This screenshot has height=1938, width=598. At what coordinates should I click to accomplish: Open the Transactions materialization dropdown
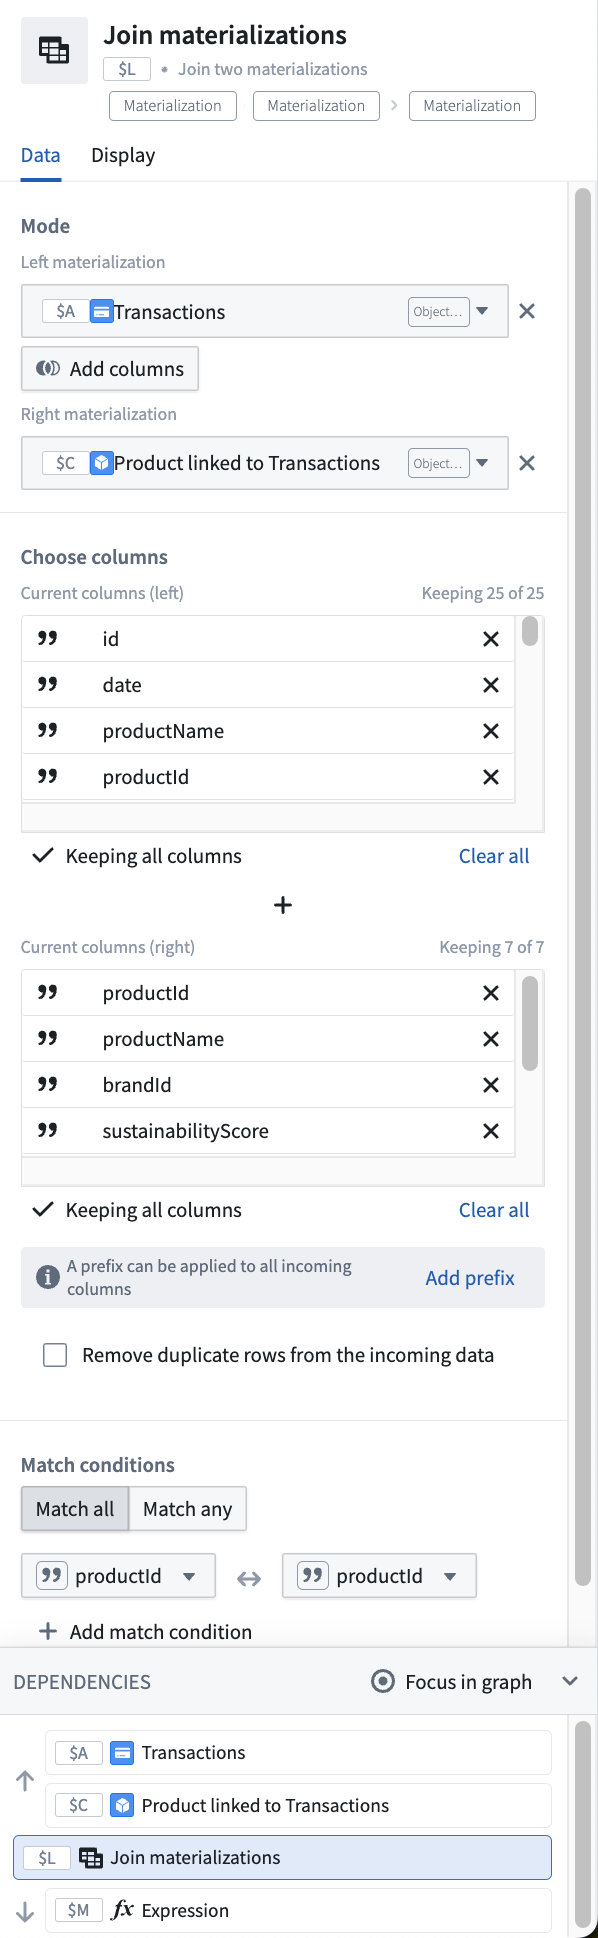[482, 311]
